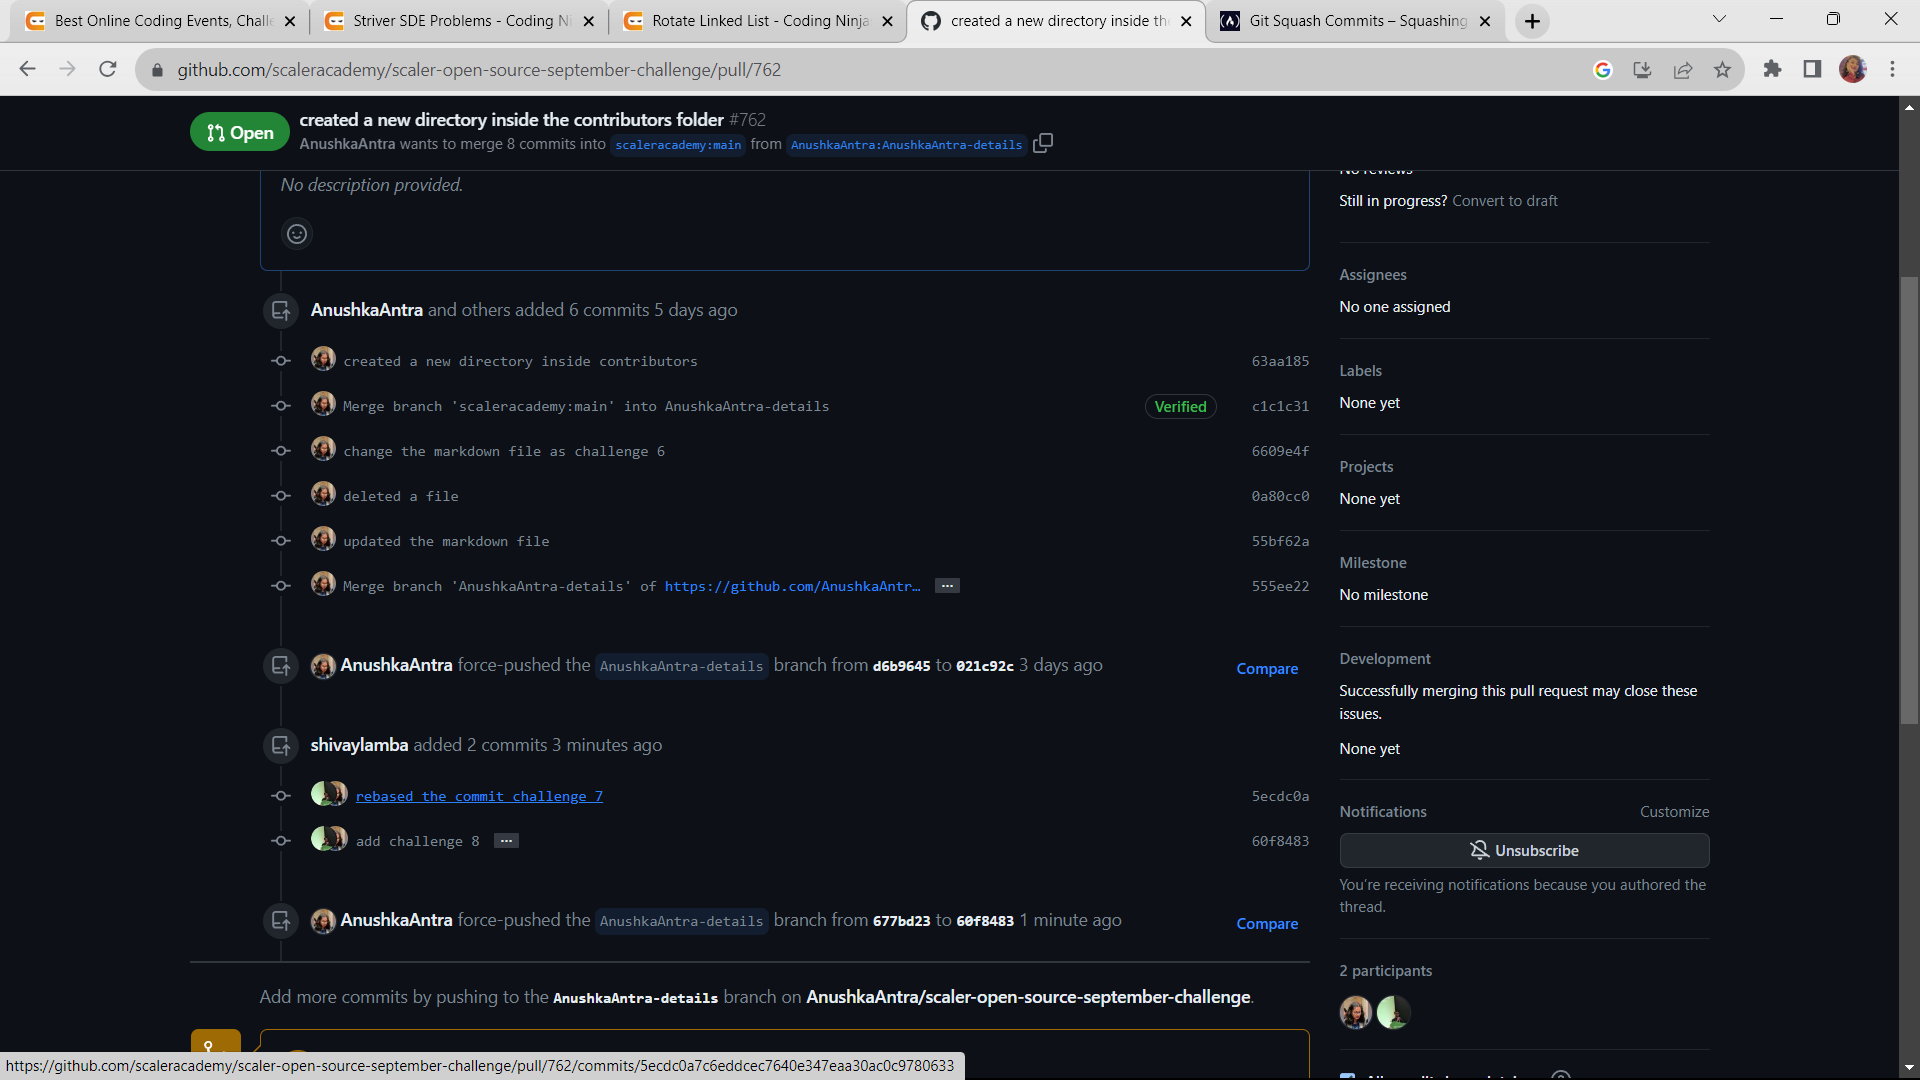Open the extensions puzzle icon menu
Viewport: 1920px width, 1080px height.
[x=1772, y=69]
